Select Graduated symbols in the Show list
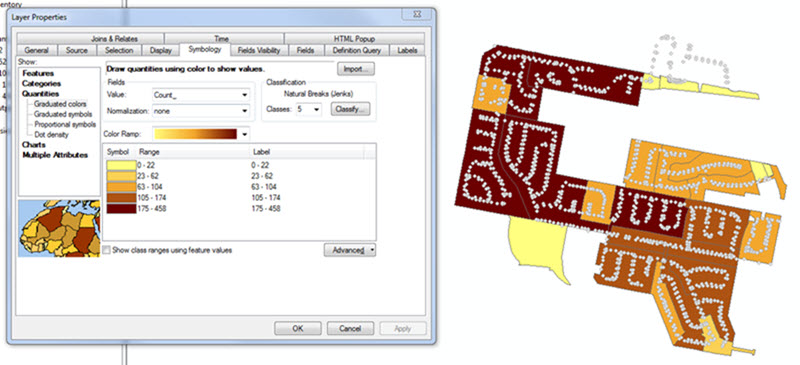The width and height of the screenshot is (800, 365). [63, 114]
